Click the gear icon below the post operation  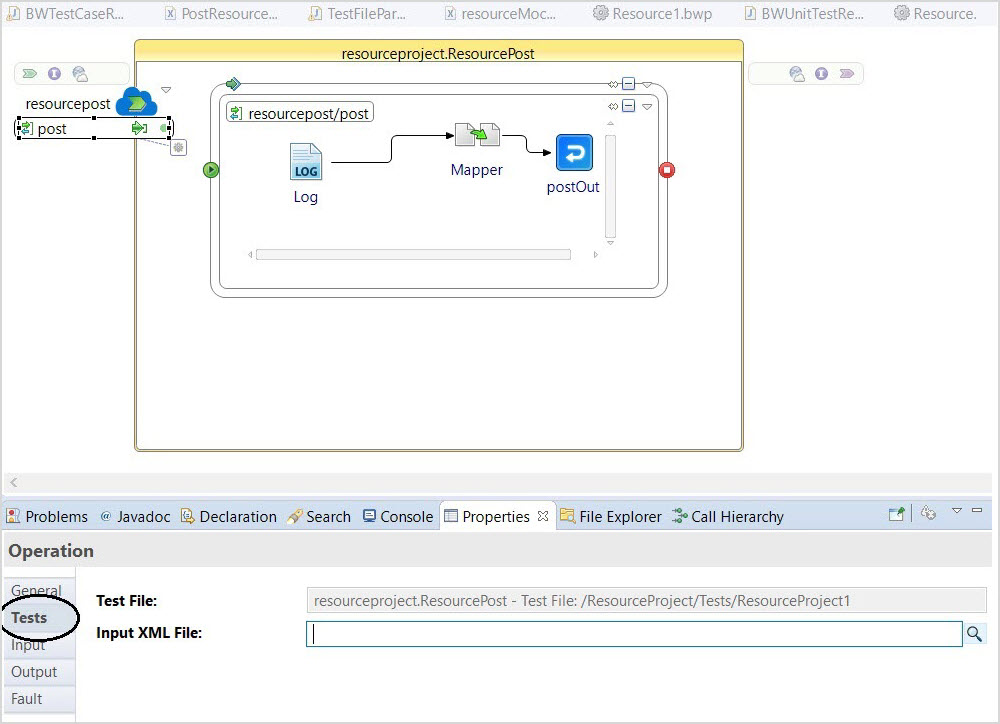click(178, 147)
